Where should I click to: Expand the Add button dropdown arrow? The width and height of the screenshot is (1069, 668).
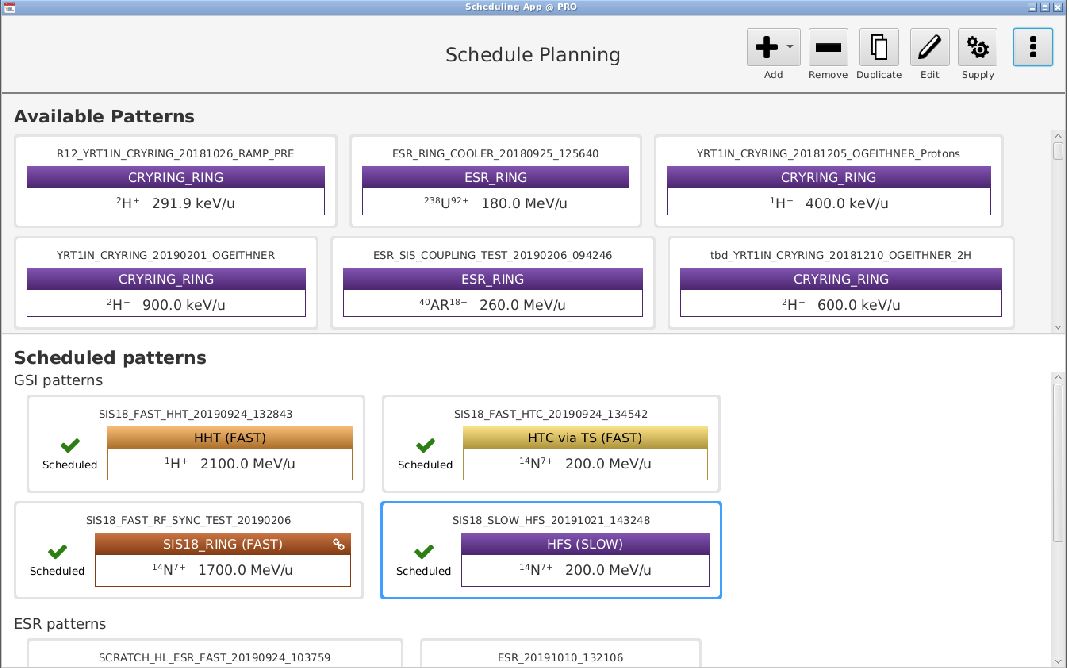pyautogui.click(x=790, y=46)
